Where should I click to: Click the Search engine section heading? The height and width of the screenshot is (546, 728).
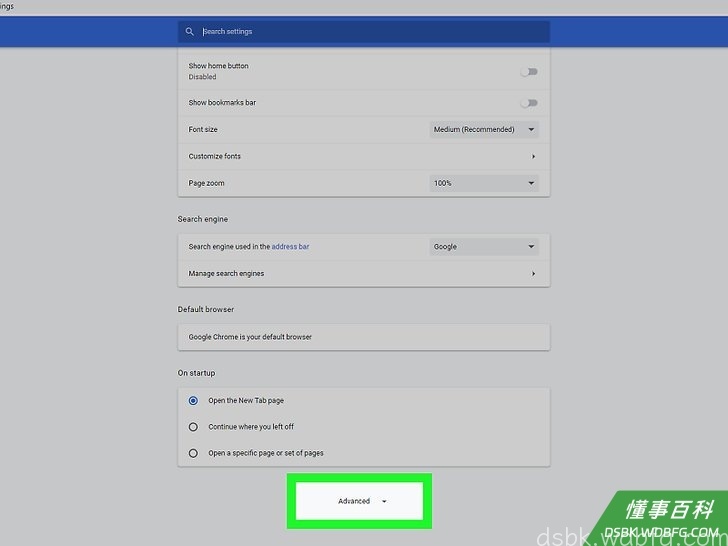[x=202, y=219]
